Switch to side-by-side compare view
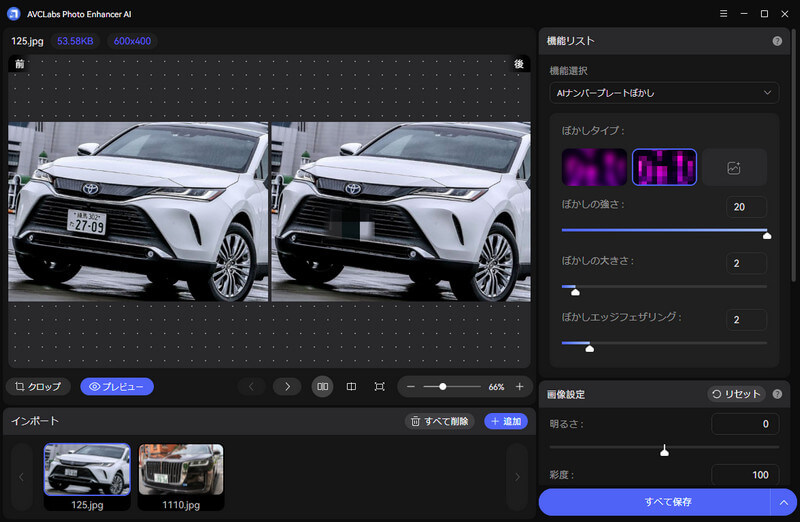 coord(322,386)
